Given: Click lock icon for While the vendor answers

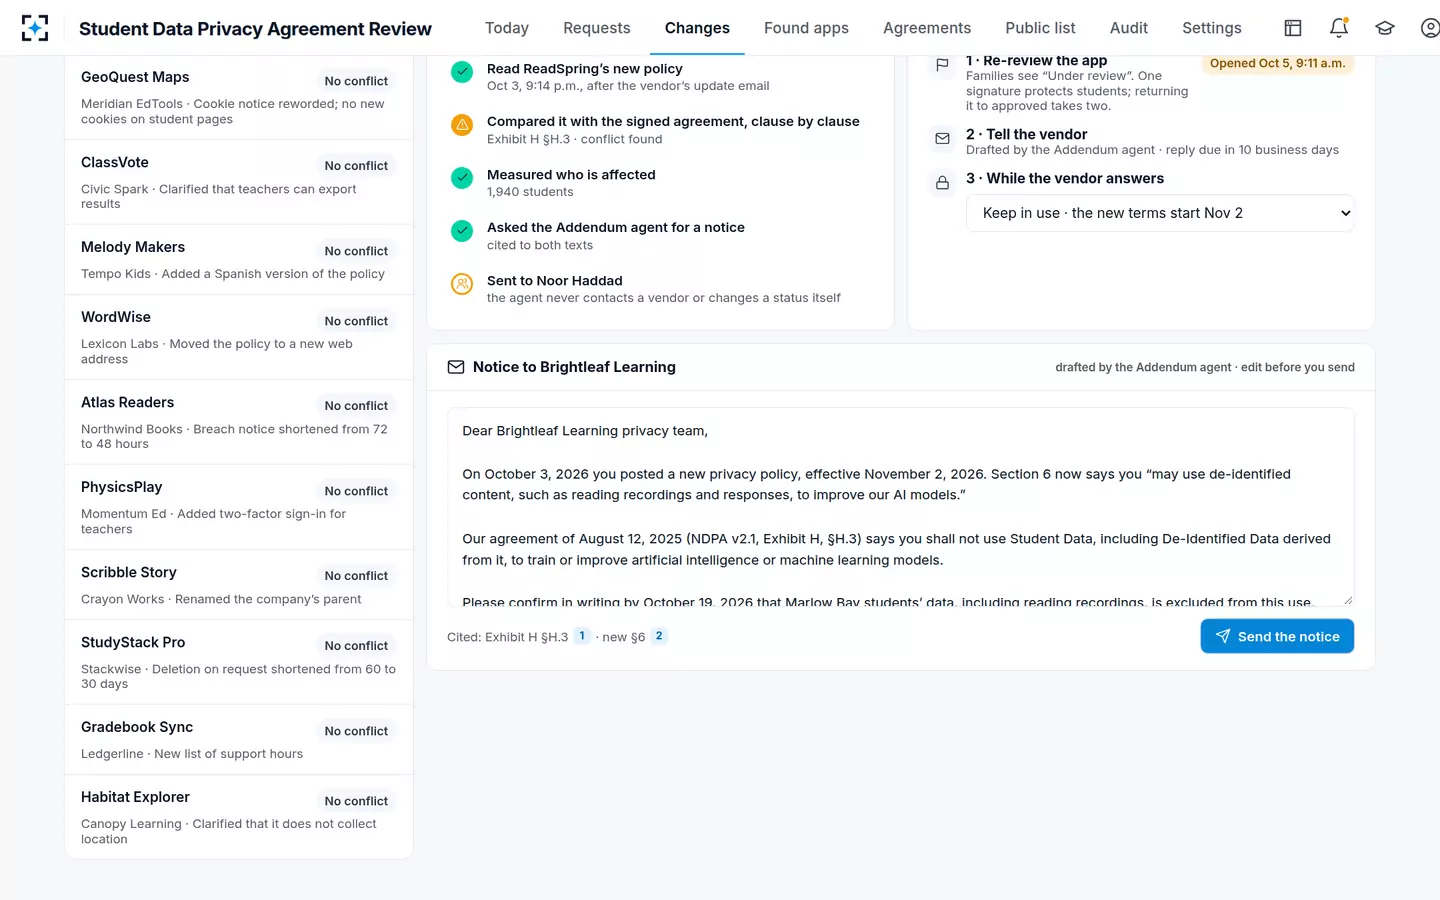Looking at the screenshot, I should point(942,183).
